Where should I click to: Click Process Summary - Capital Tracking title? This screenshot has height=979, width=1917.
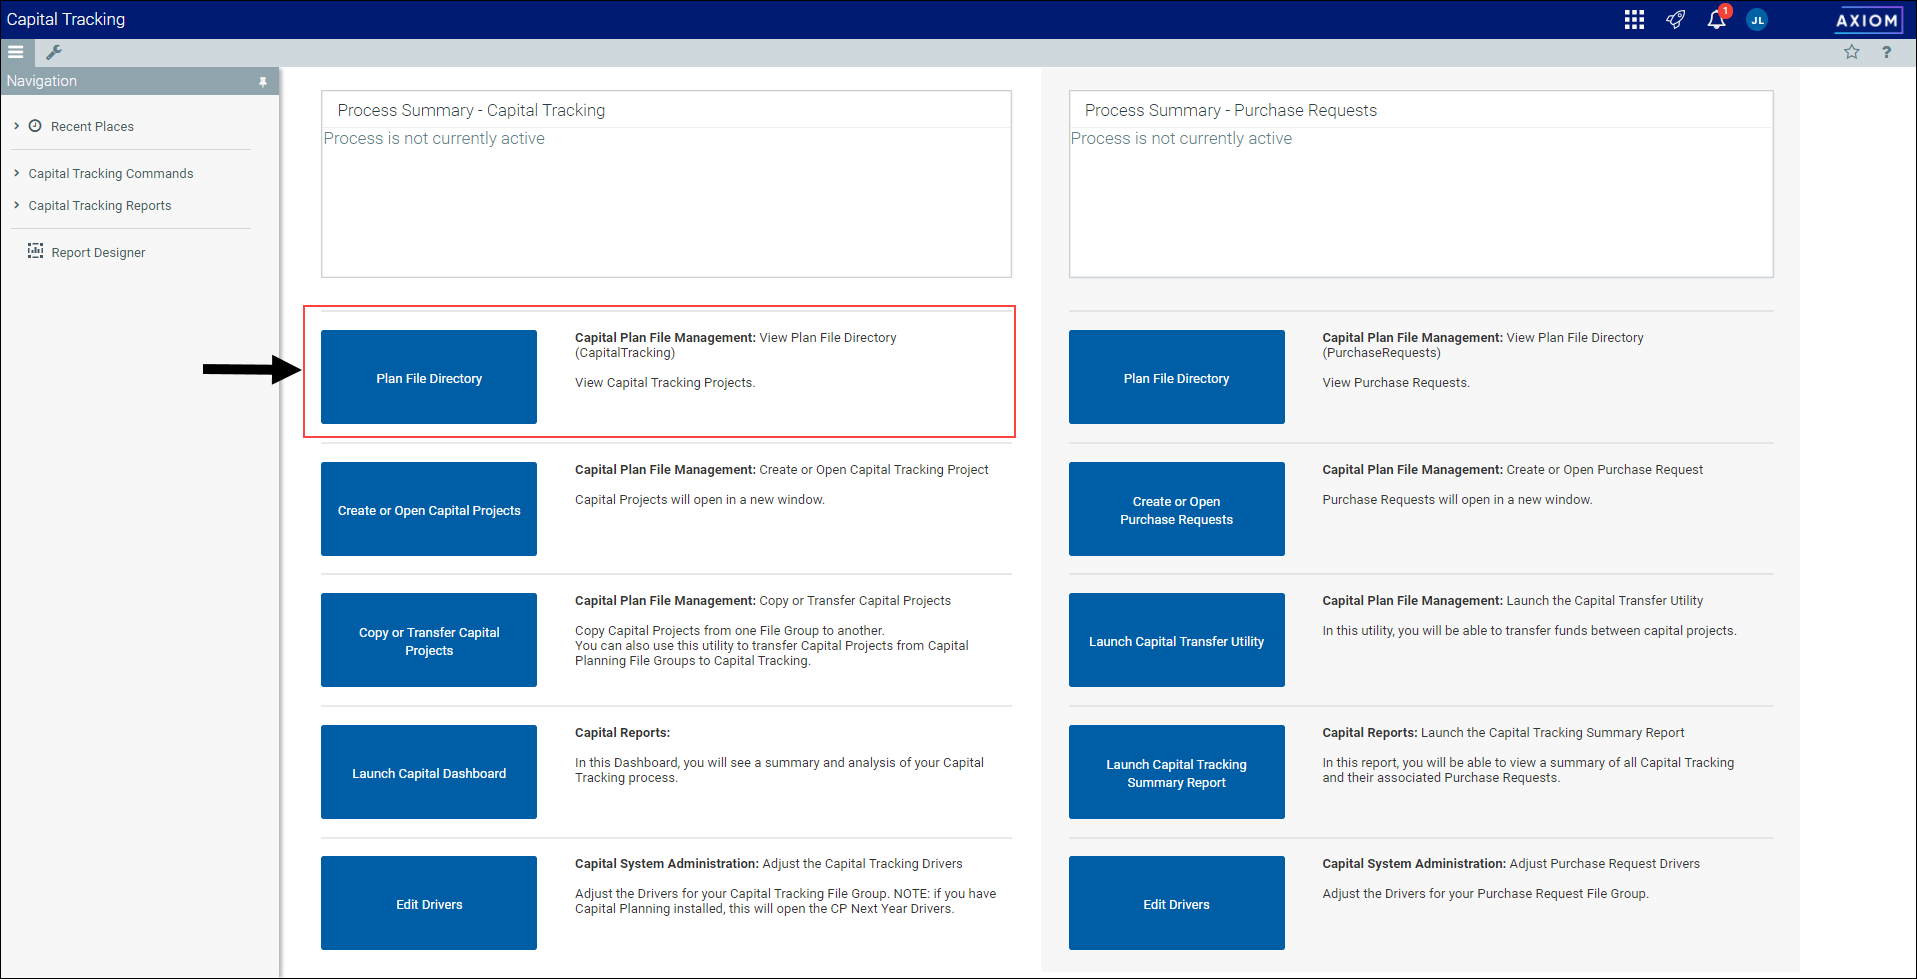point(471,110)
